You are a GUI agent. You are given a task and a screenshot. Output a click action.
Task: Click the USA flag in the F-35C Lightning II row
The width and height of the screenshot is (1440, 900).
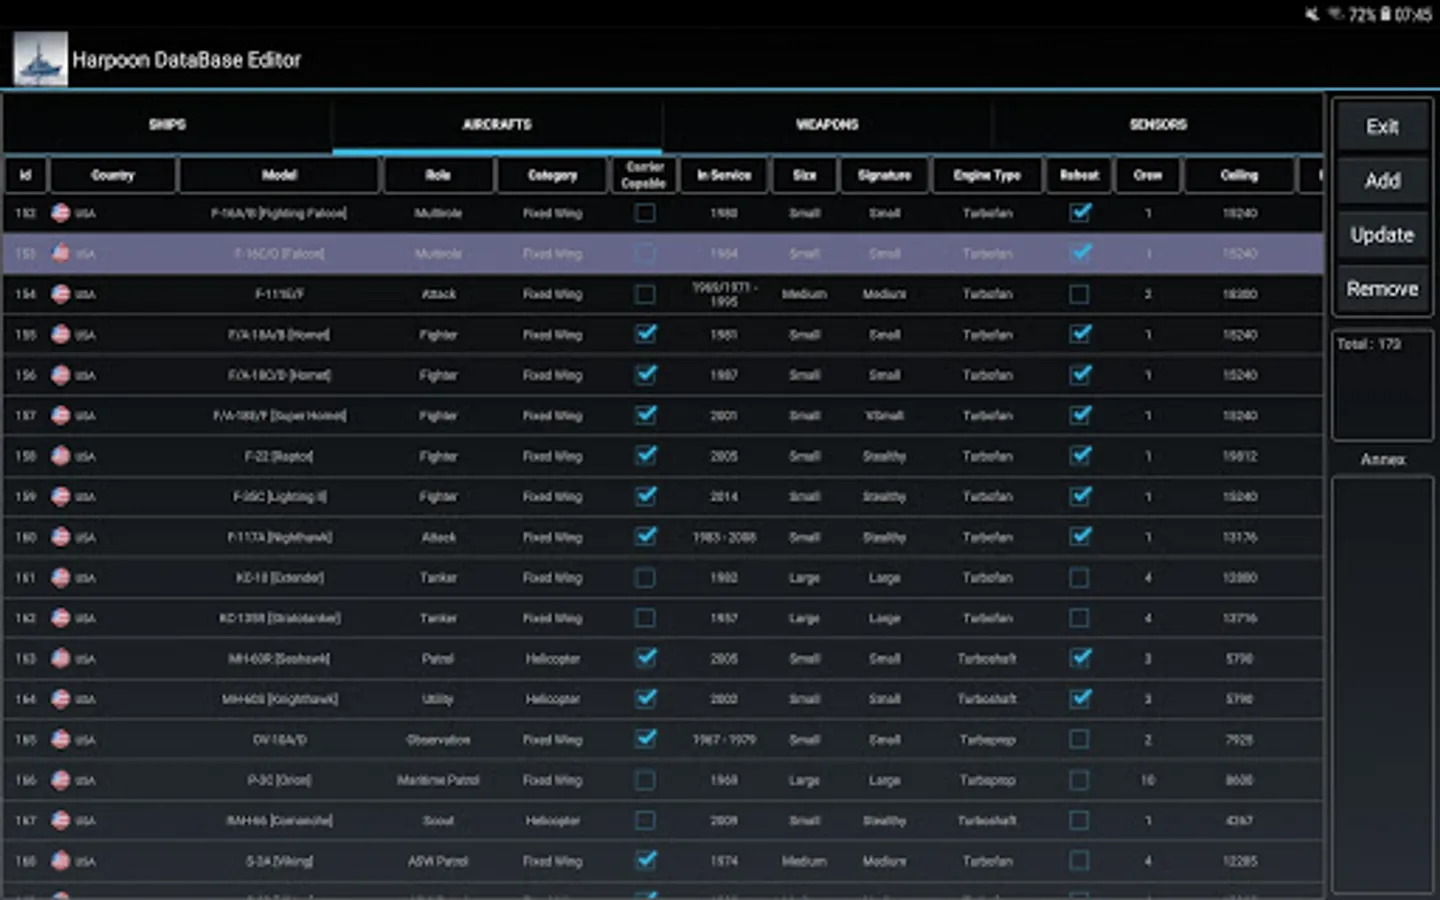tap(61, 496)
